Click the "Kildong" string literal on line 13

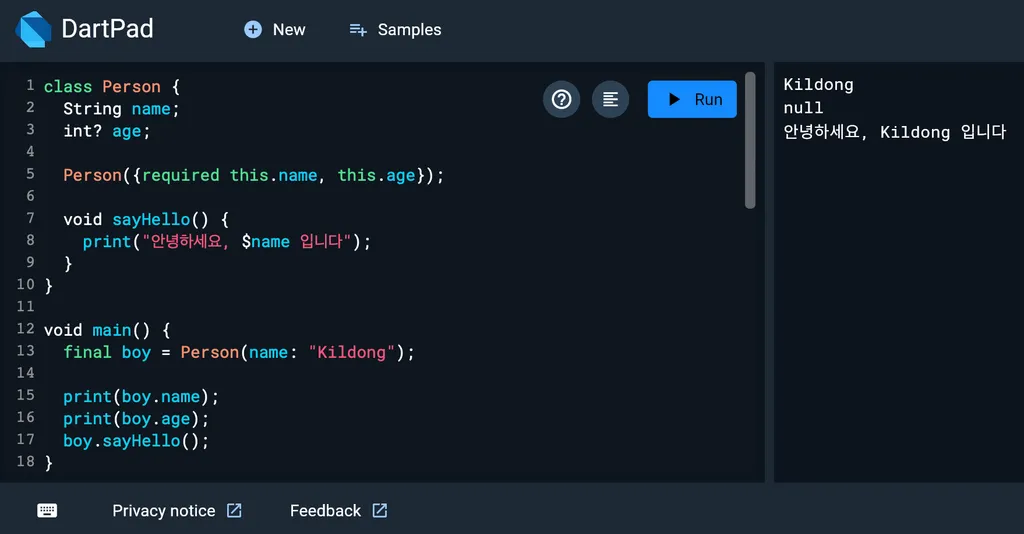point(351,352)
